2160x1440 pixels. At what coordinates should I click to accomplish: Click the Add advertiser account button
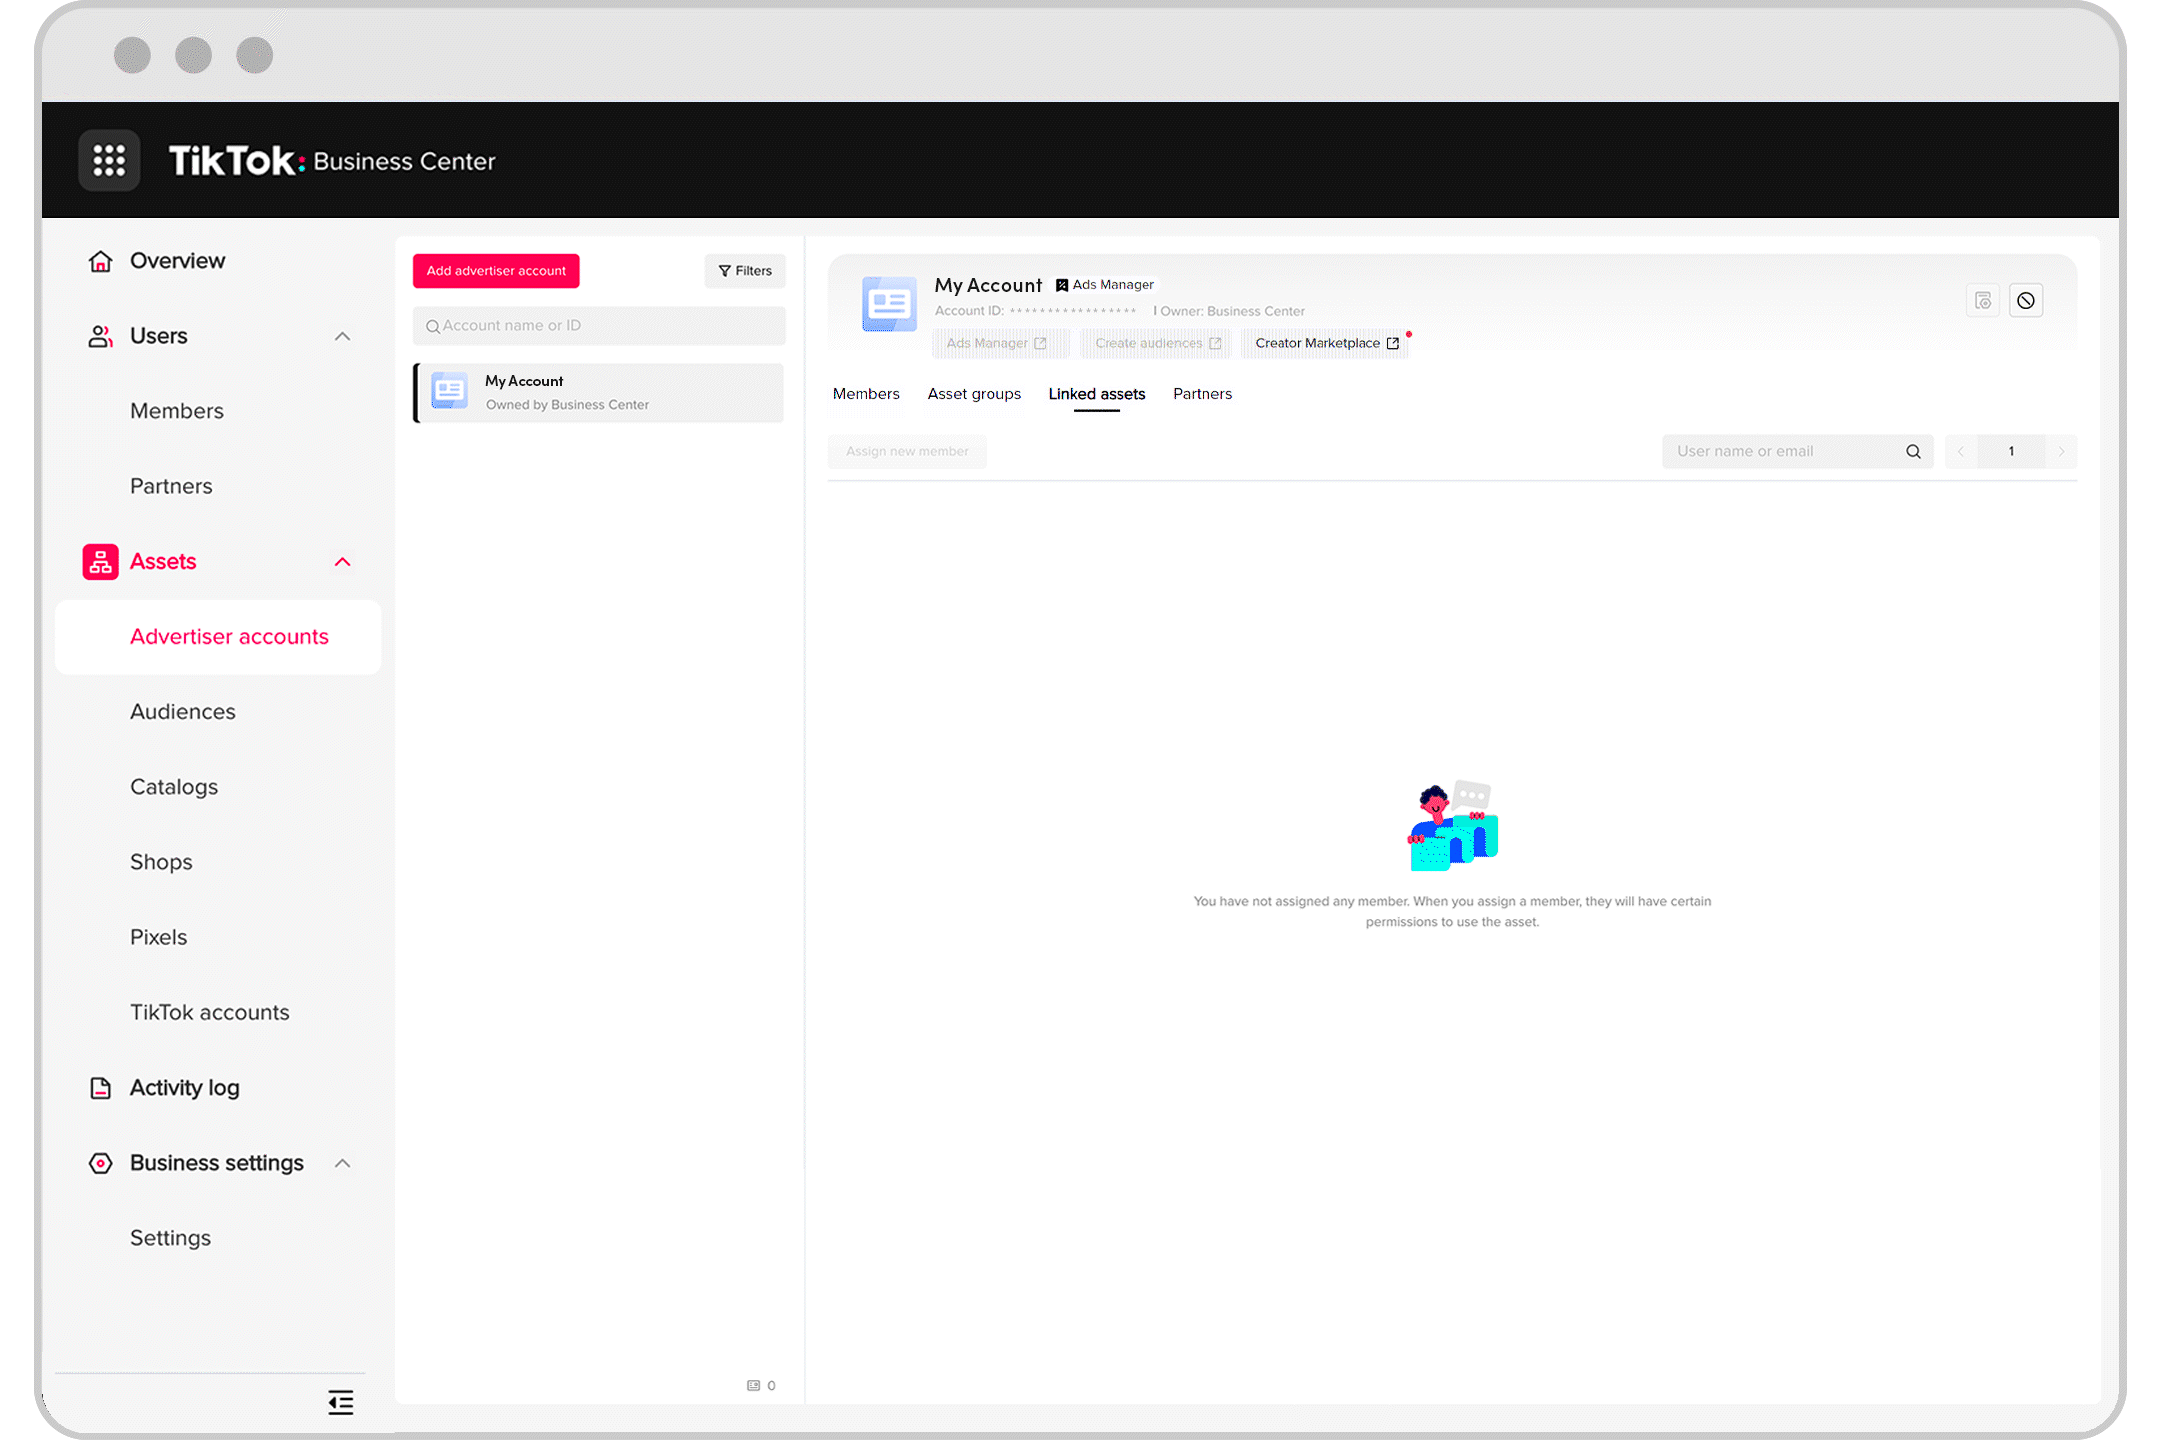pos(497,270)
